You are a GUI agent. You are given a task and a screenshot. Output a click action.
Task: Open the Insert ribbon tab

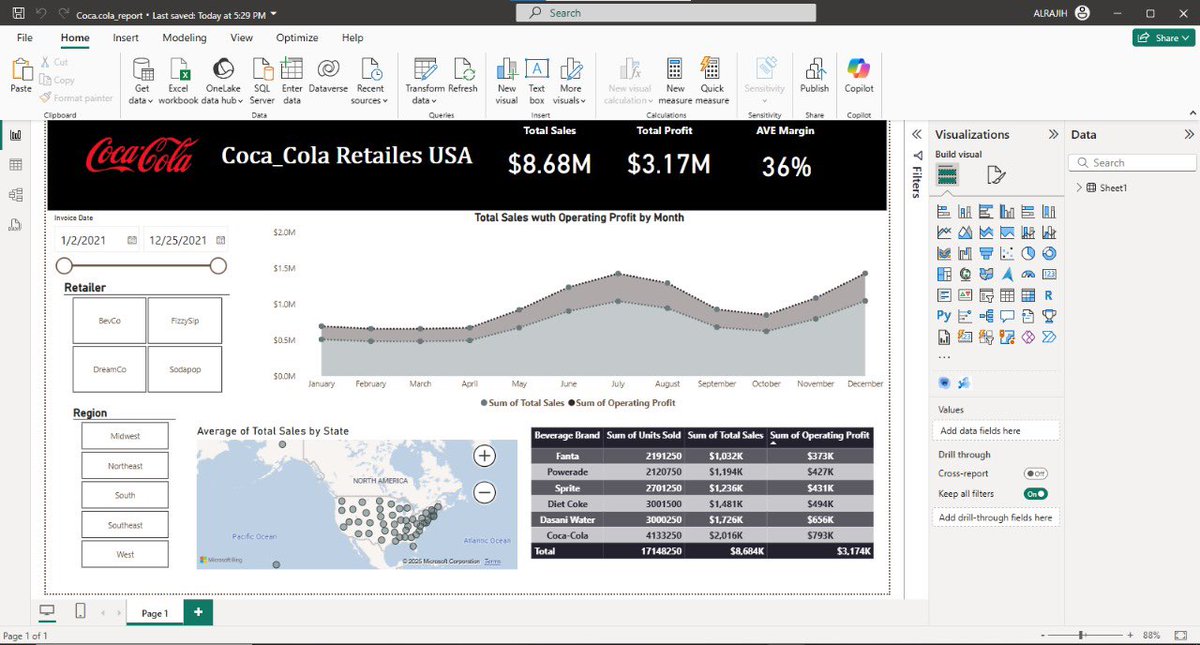coord(126,38)
